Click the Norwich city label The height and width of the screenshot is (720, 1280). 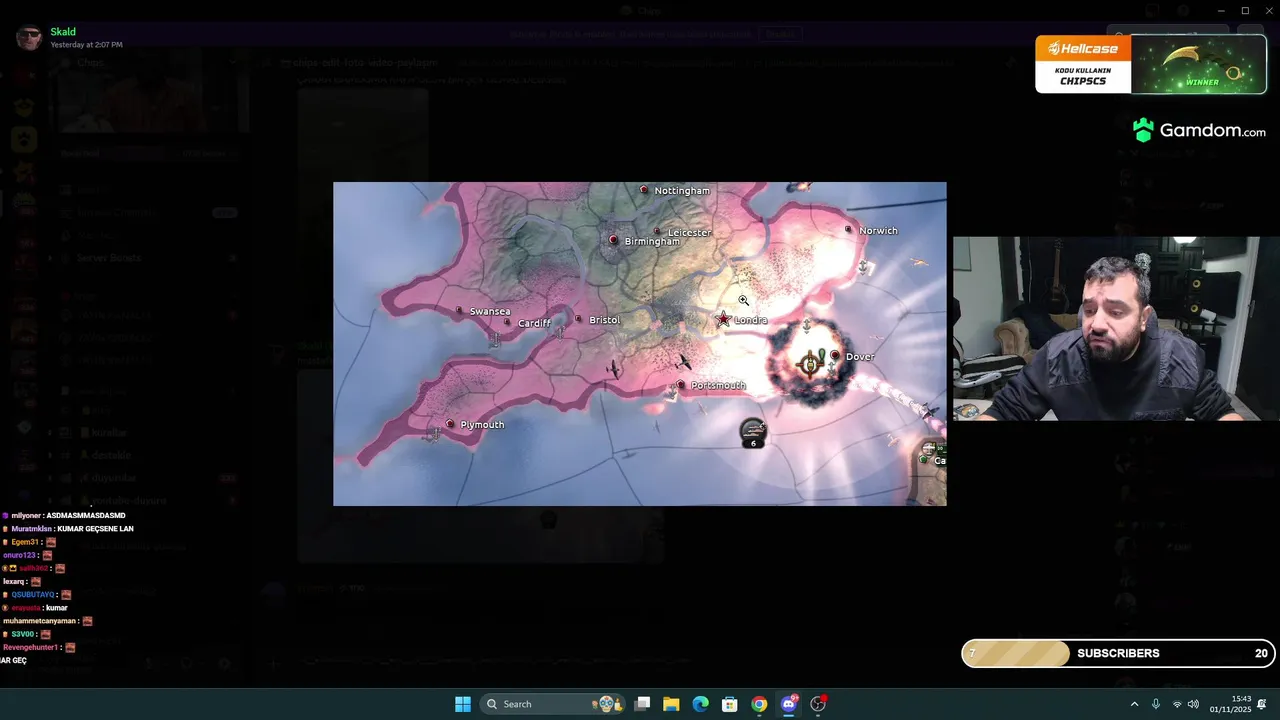pyautogui.click(x=878, y=230)
